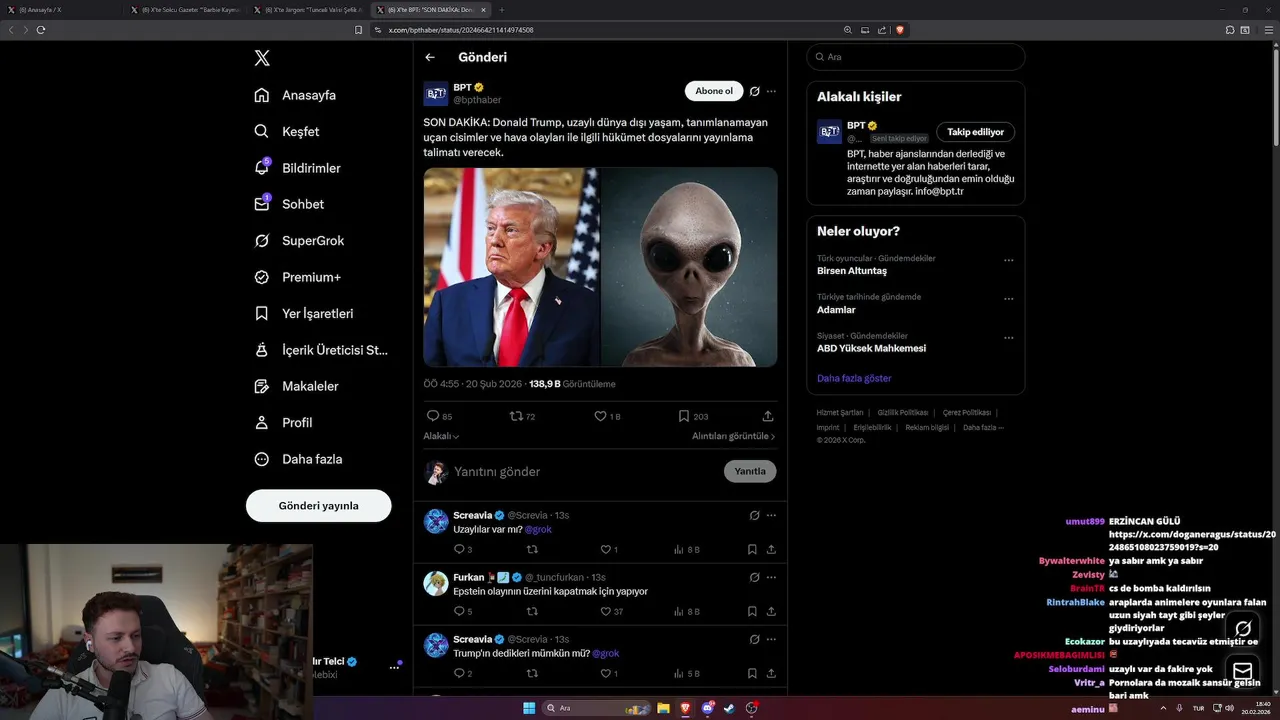Open Yer İşaretleri bookmarks

[303, 313]
